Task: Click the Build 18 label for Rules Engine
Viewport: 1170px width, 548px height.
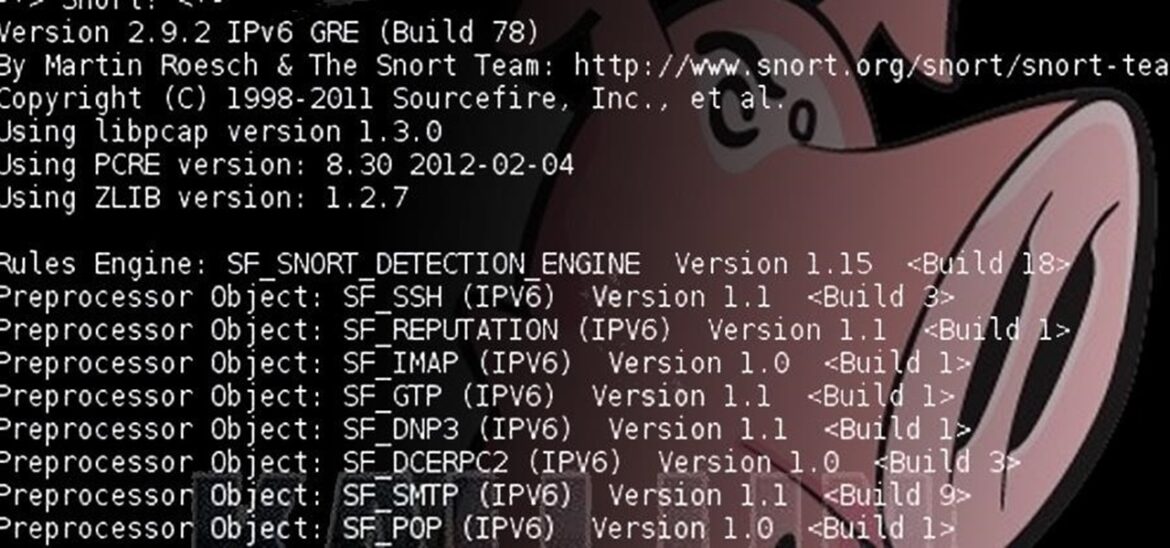Action: click(988, 264)
